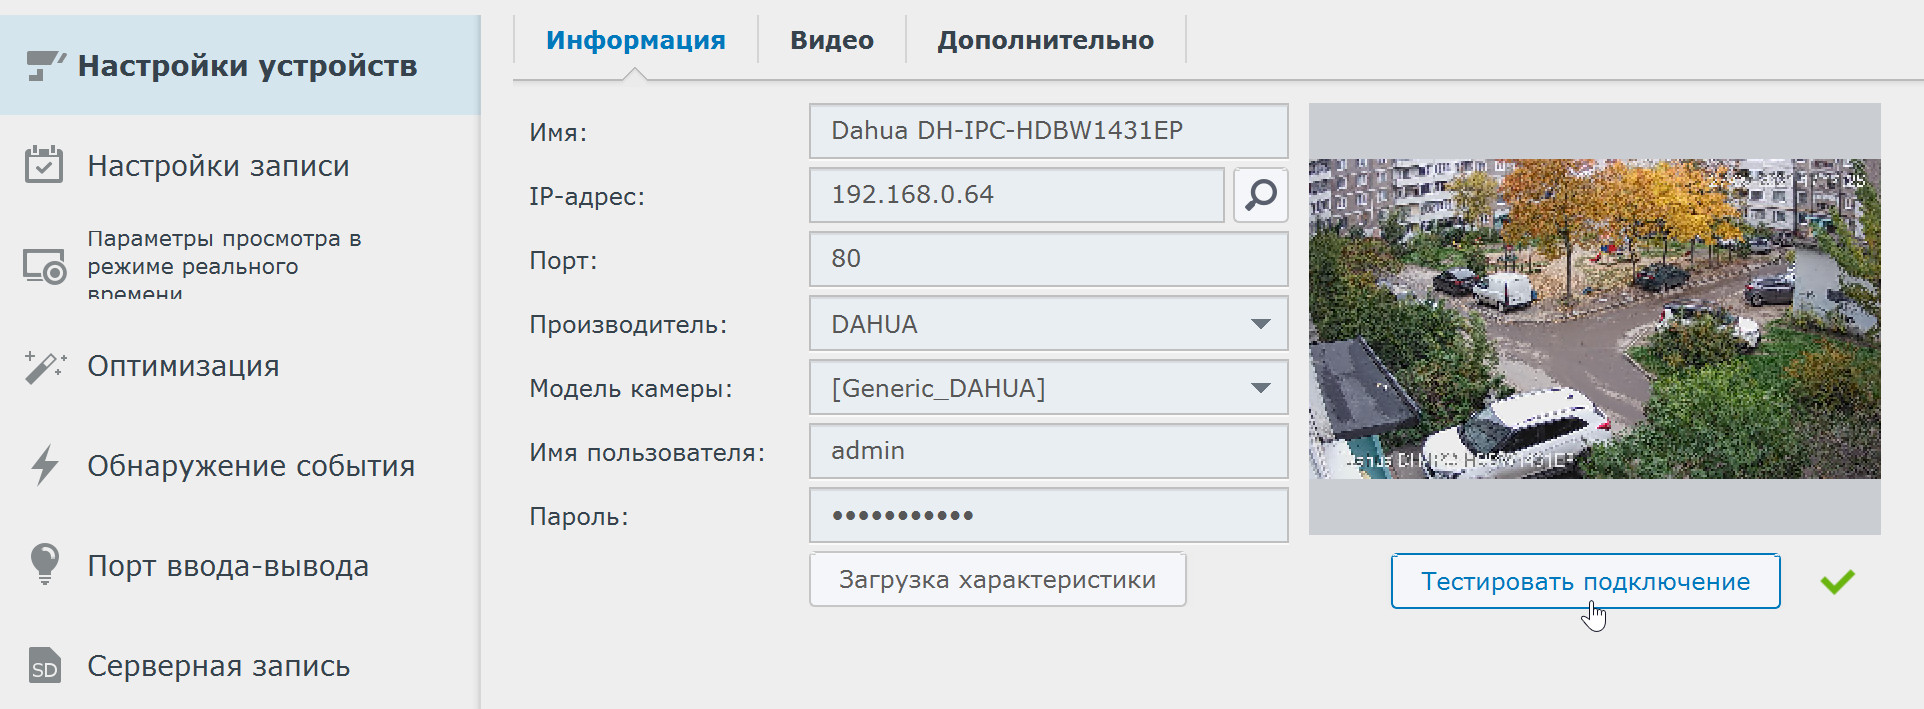
Task: Open the Дополнительно tab
Action: 1045,40
